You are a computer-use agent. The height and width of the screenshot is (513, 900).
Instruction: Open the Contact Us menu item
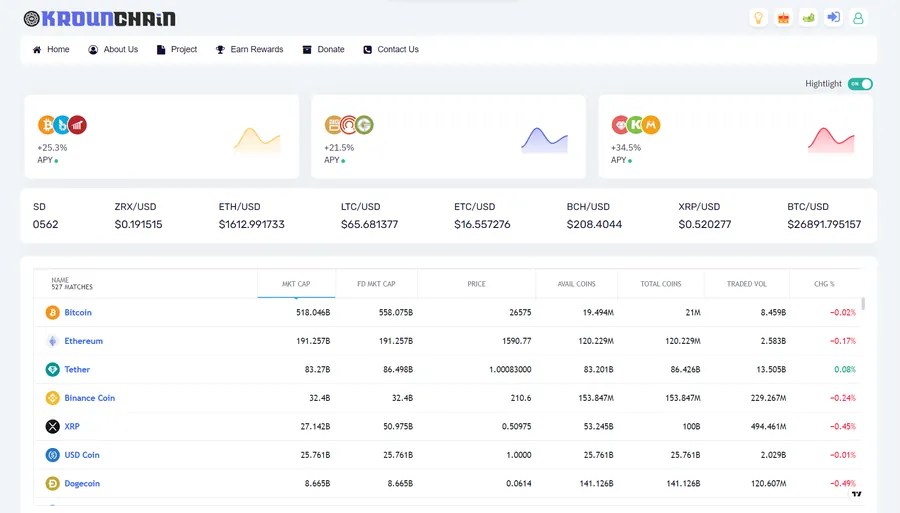pos(391,49)
